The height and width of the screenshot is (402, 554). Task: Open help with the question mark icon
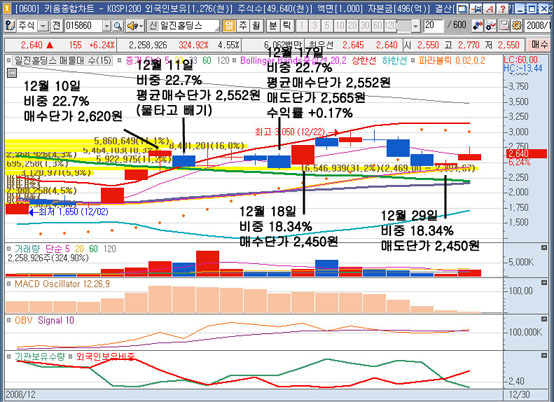(502, 8)
